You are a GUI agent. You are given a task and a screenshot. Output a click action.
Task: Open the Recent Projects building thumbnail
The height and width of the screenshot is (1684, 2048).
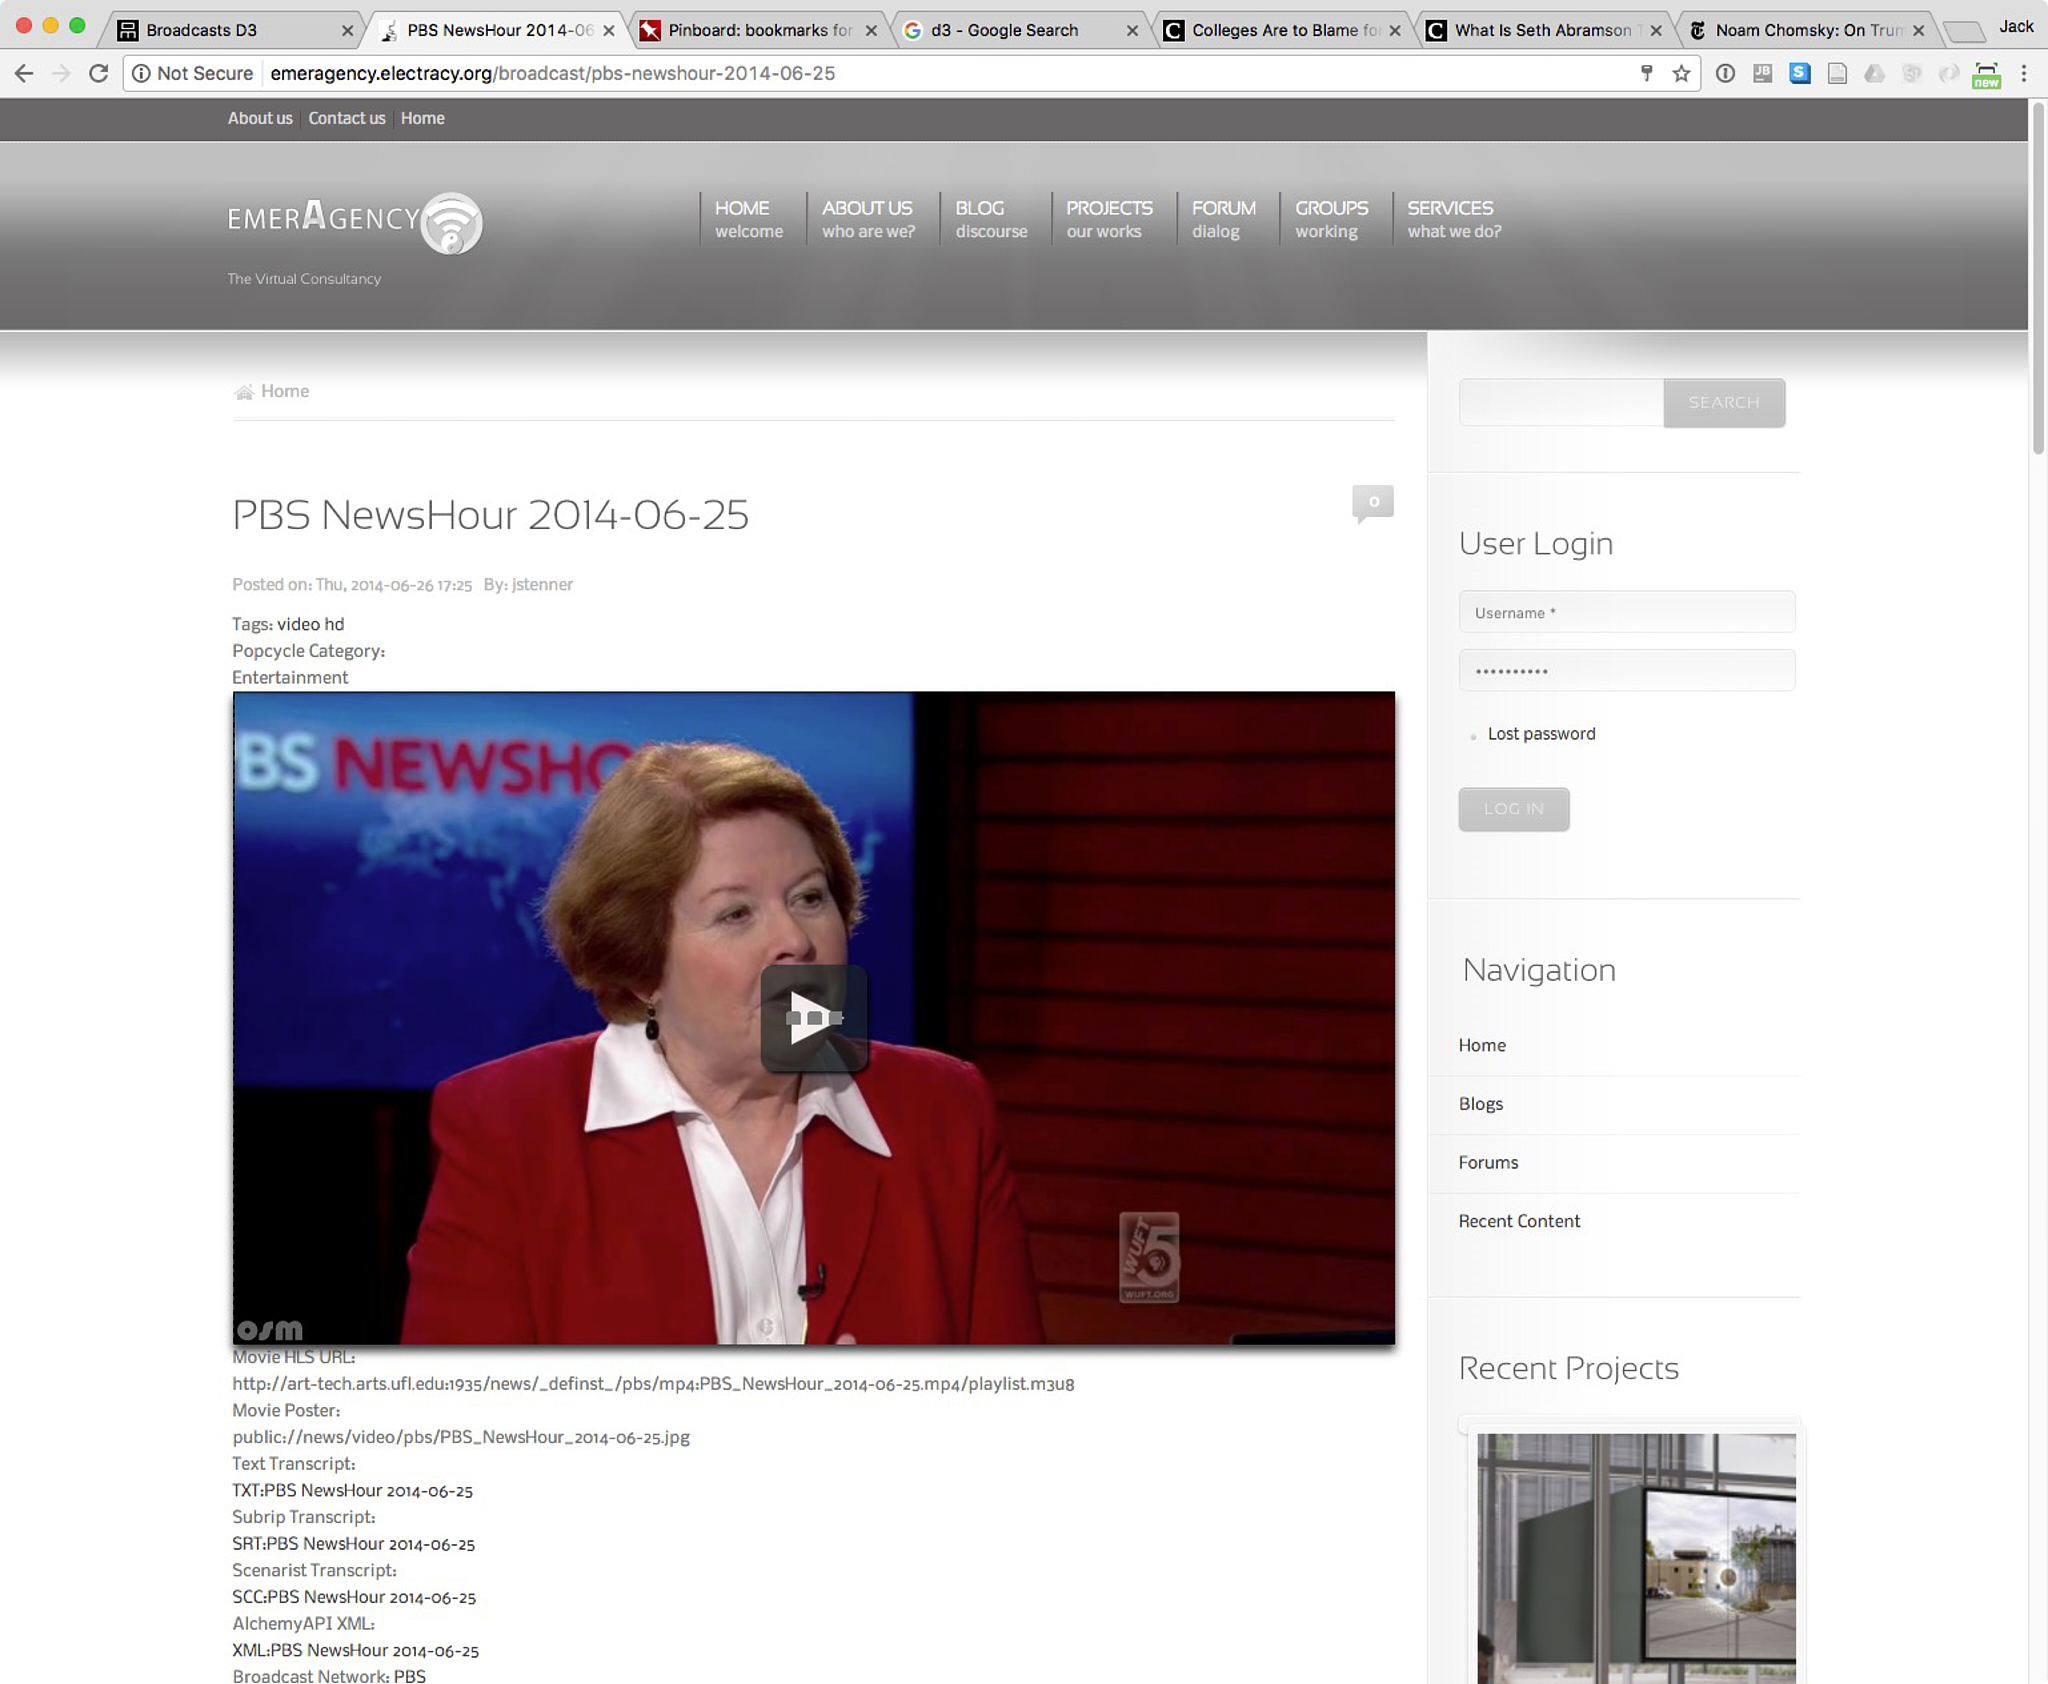pos(1635,1557)
